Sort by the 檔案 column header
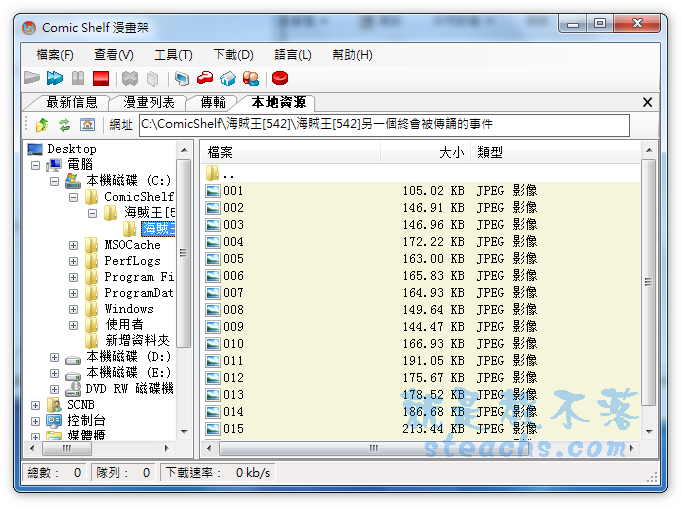 (x=290, y=153)
